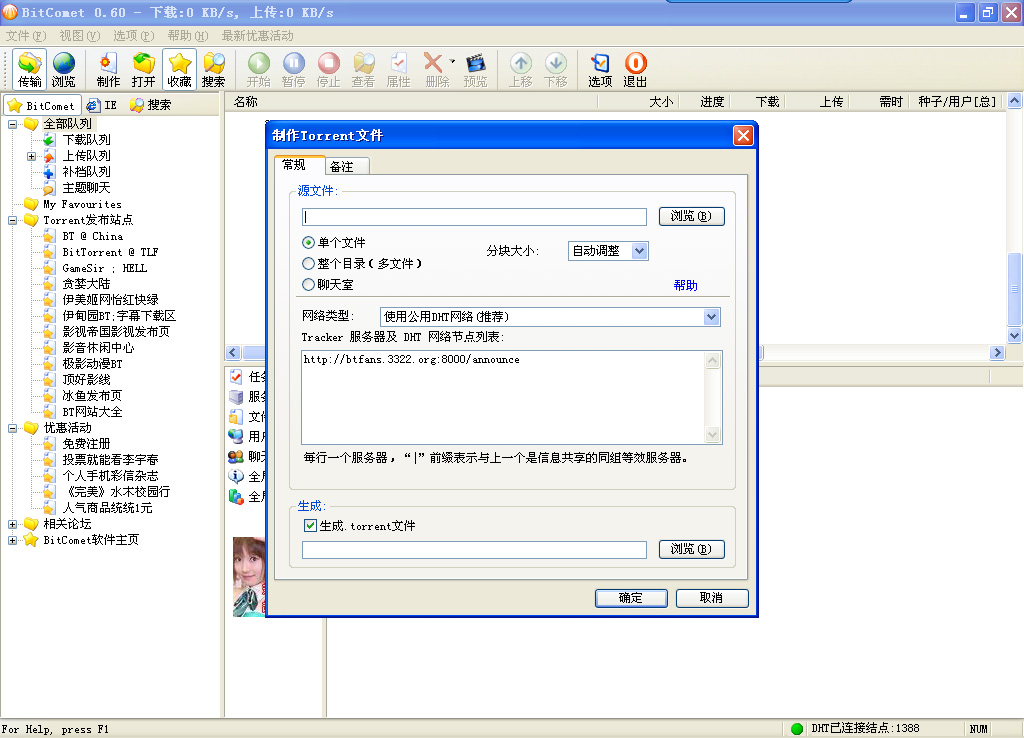This screenshot has width=1024, height=738.
Task: Expand the 上传队列 tree node
Action: point(31,155)
